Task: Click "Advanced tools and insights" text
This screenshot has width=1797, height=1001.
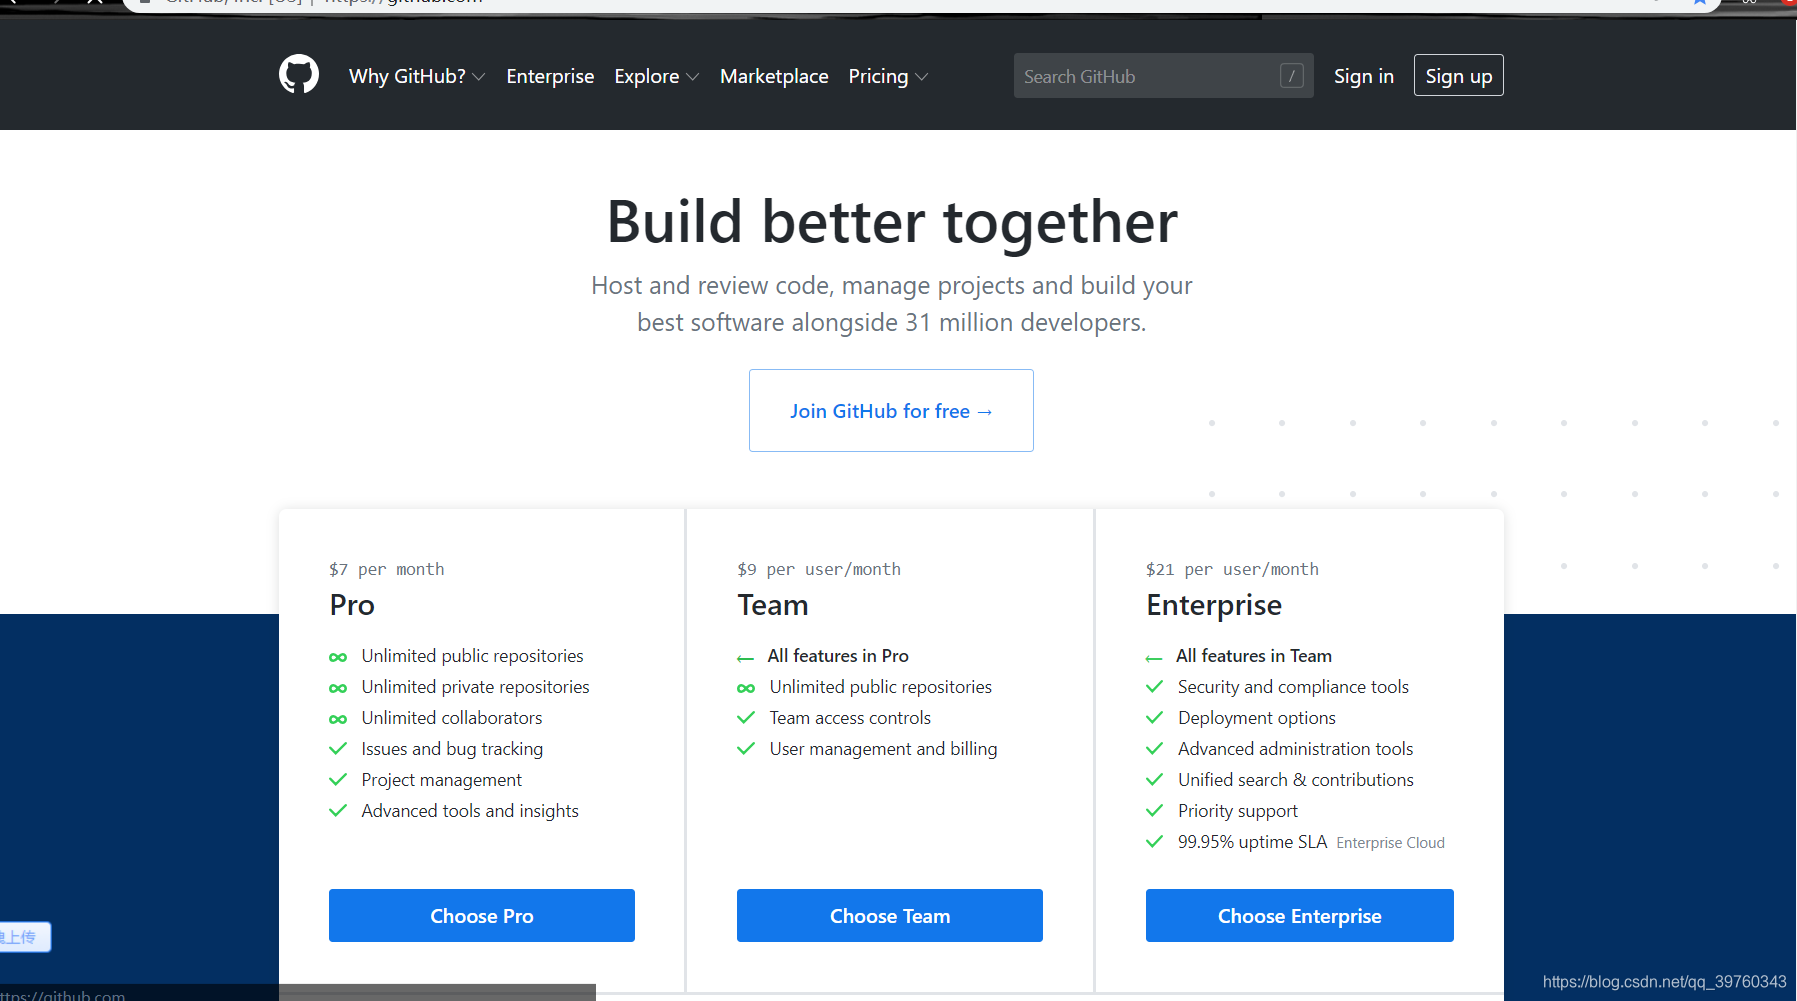Action: (x=470, y=811)
